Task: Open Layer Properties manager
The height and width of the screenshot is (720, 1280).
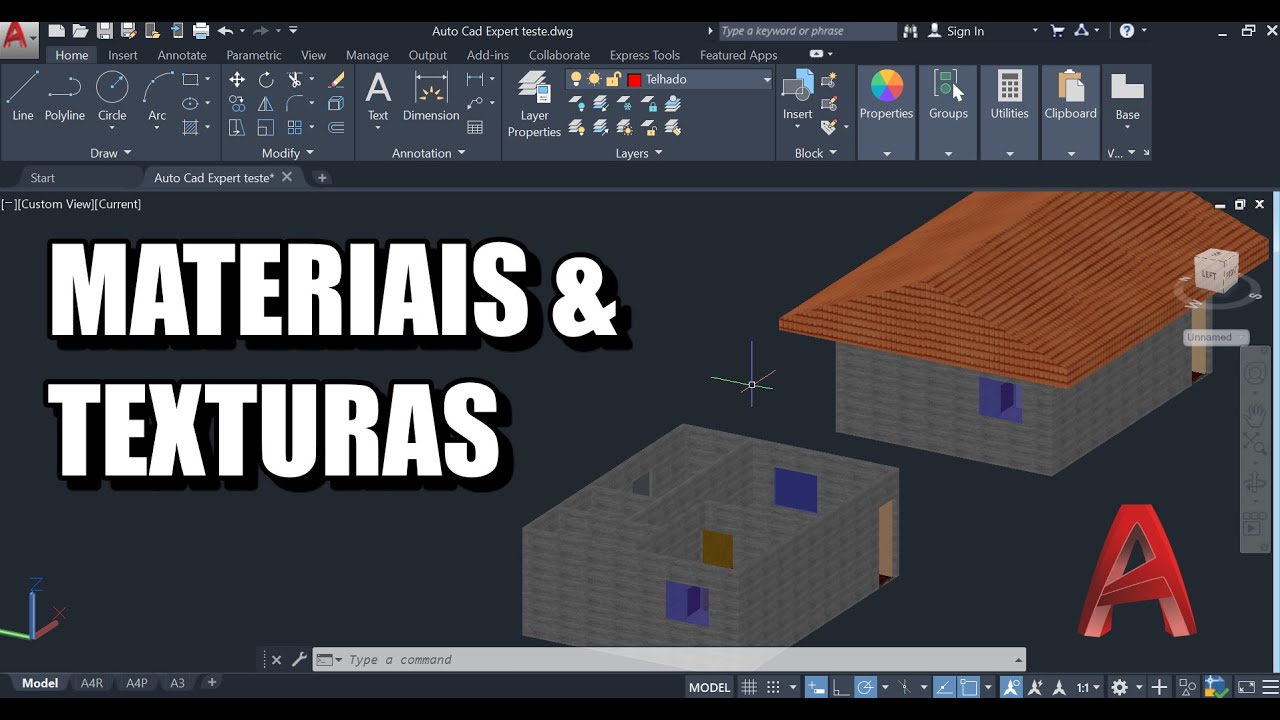Action: coord(534,104)
